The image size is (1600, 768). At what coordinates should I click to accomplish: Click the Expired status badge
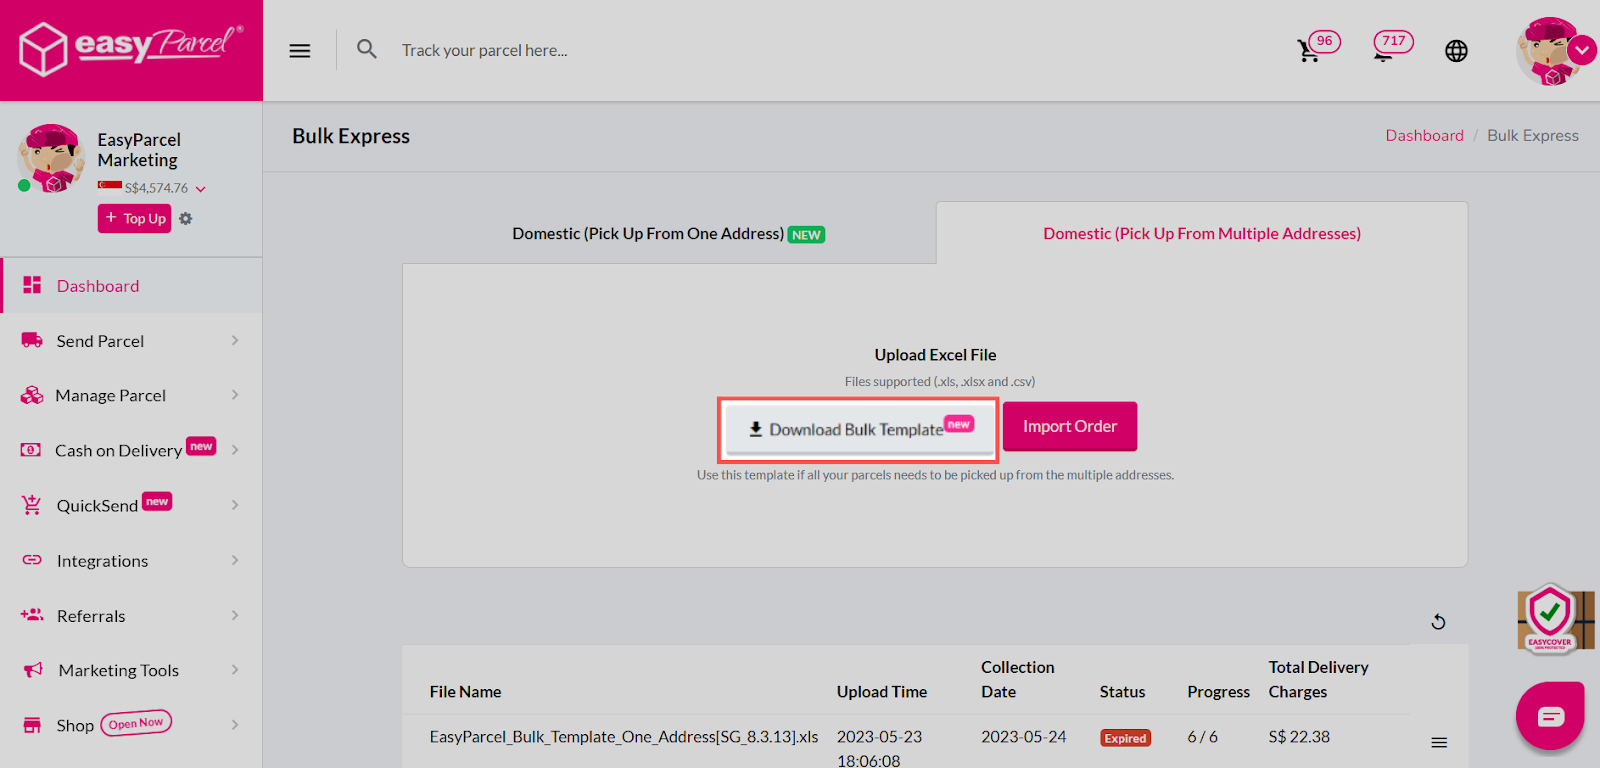point(1125,738)
